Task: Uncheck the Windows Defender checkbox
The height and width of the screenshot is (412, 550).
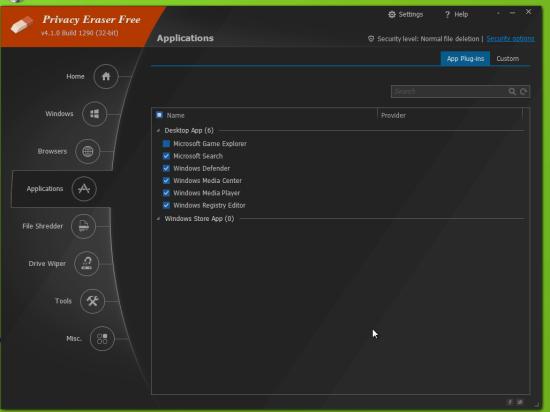Action: click(166, 168)
